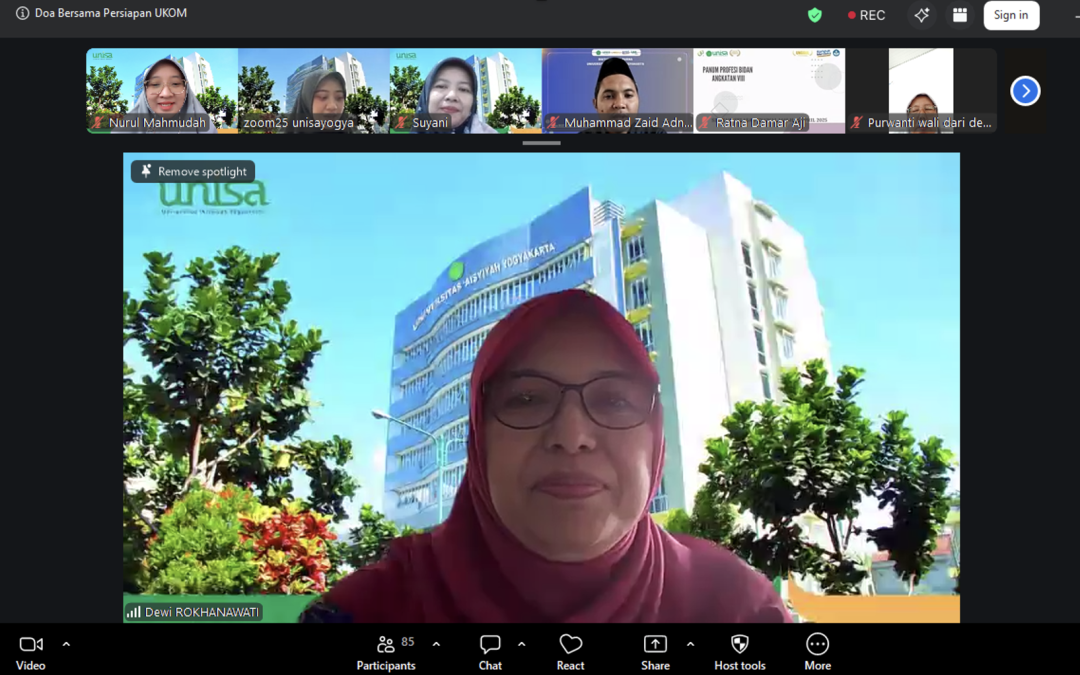Open the React heart icon
Screen dimensions: 1080x675
point(571,652)
